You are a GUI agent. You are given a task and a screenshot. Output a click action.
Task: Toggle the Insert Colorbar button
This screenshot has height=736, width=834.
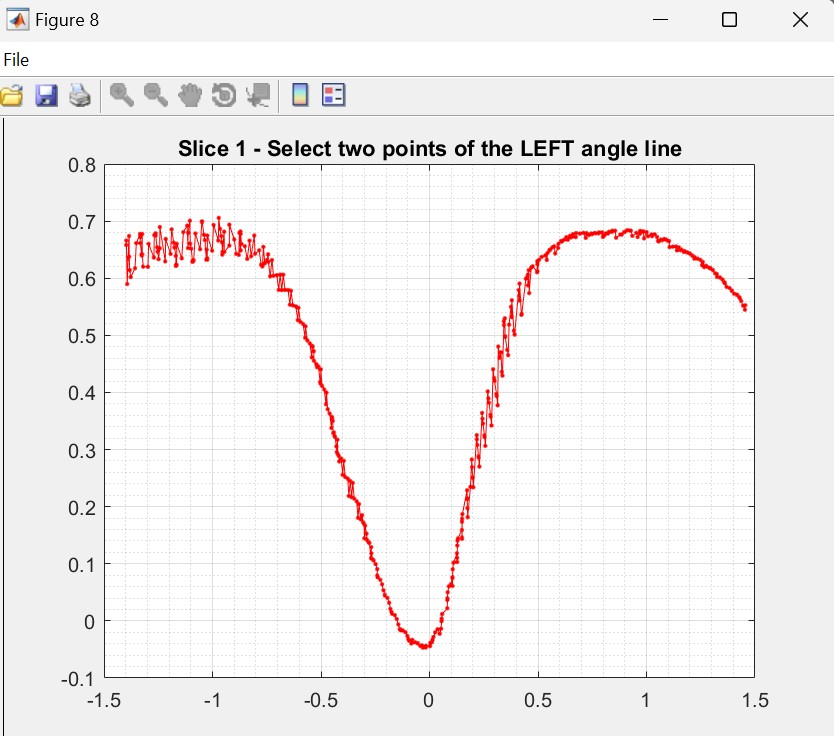(299, 95)
